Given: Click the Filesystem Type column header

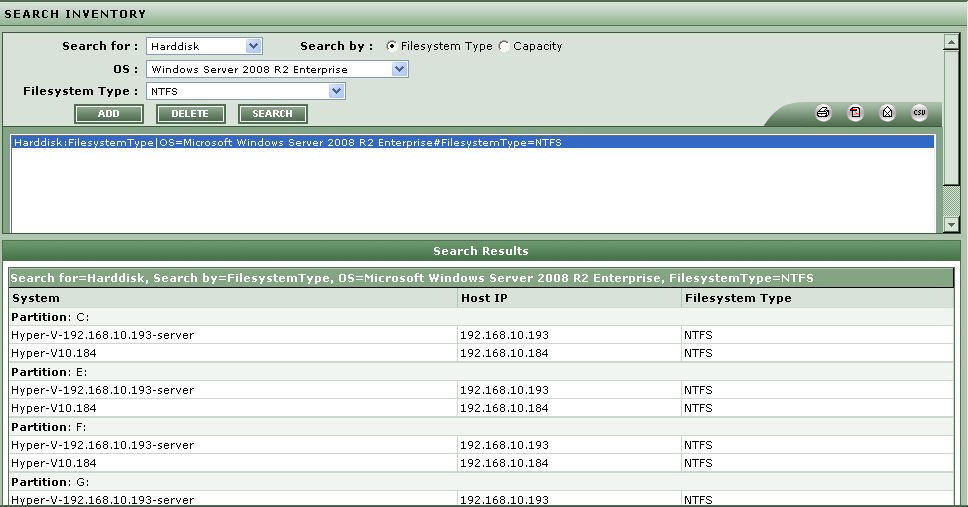Looking at the screenshot, I should (x=817, y=298).
